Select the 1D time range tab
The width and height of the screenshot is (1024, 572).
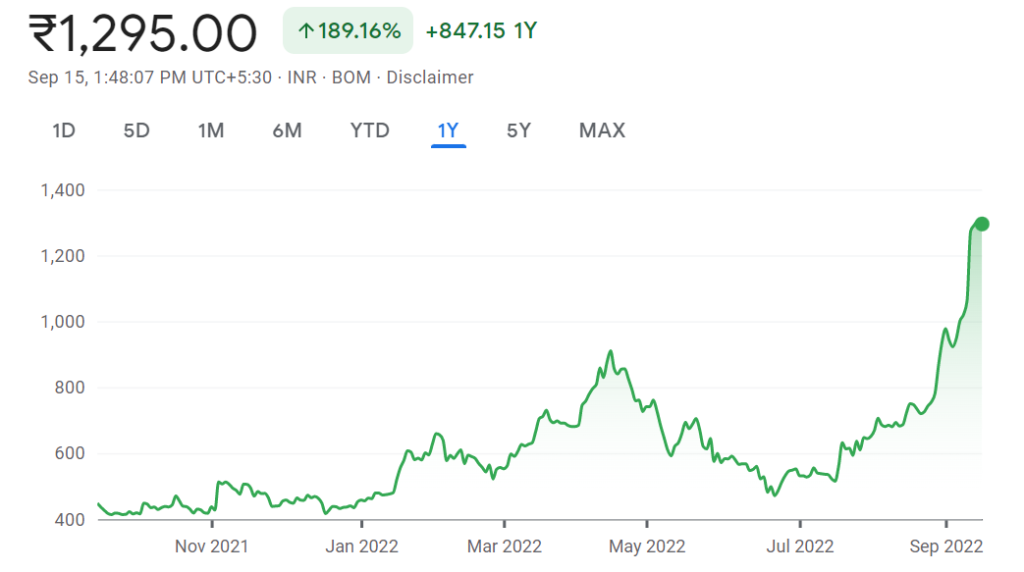coord(64,130)
